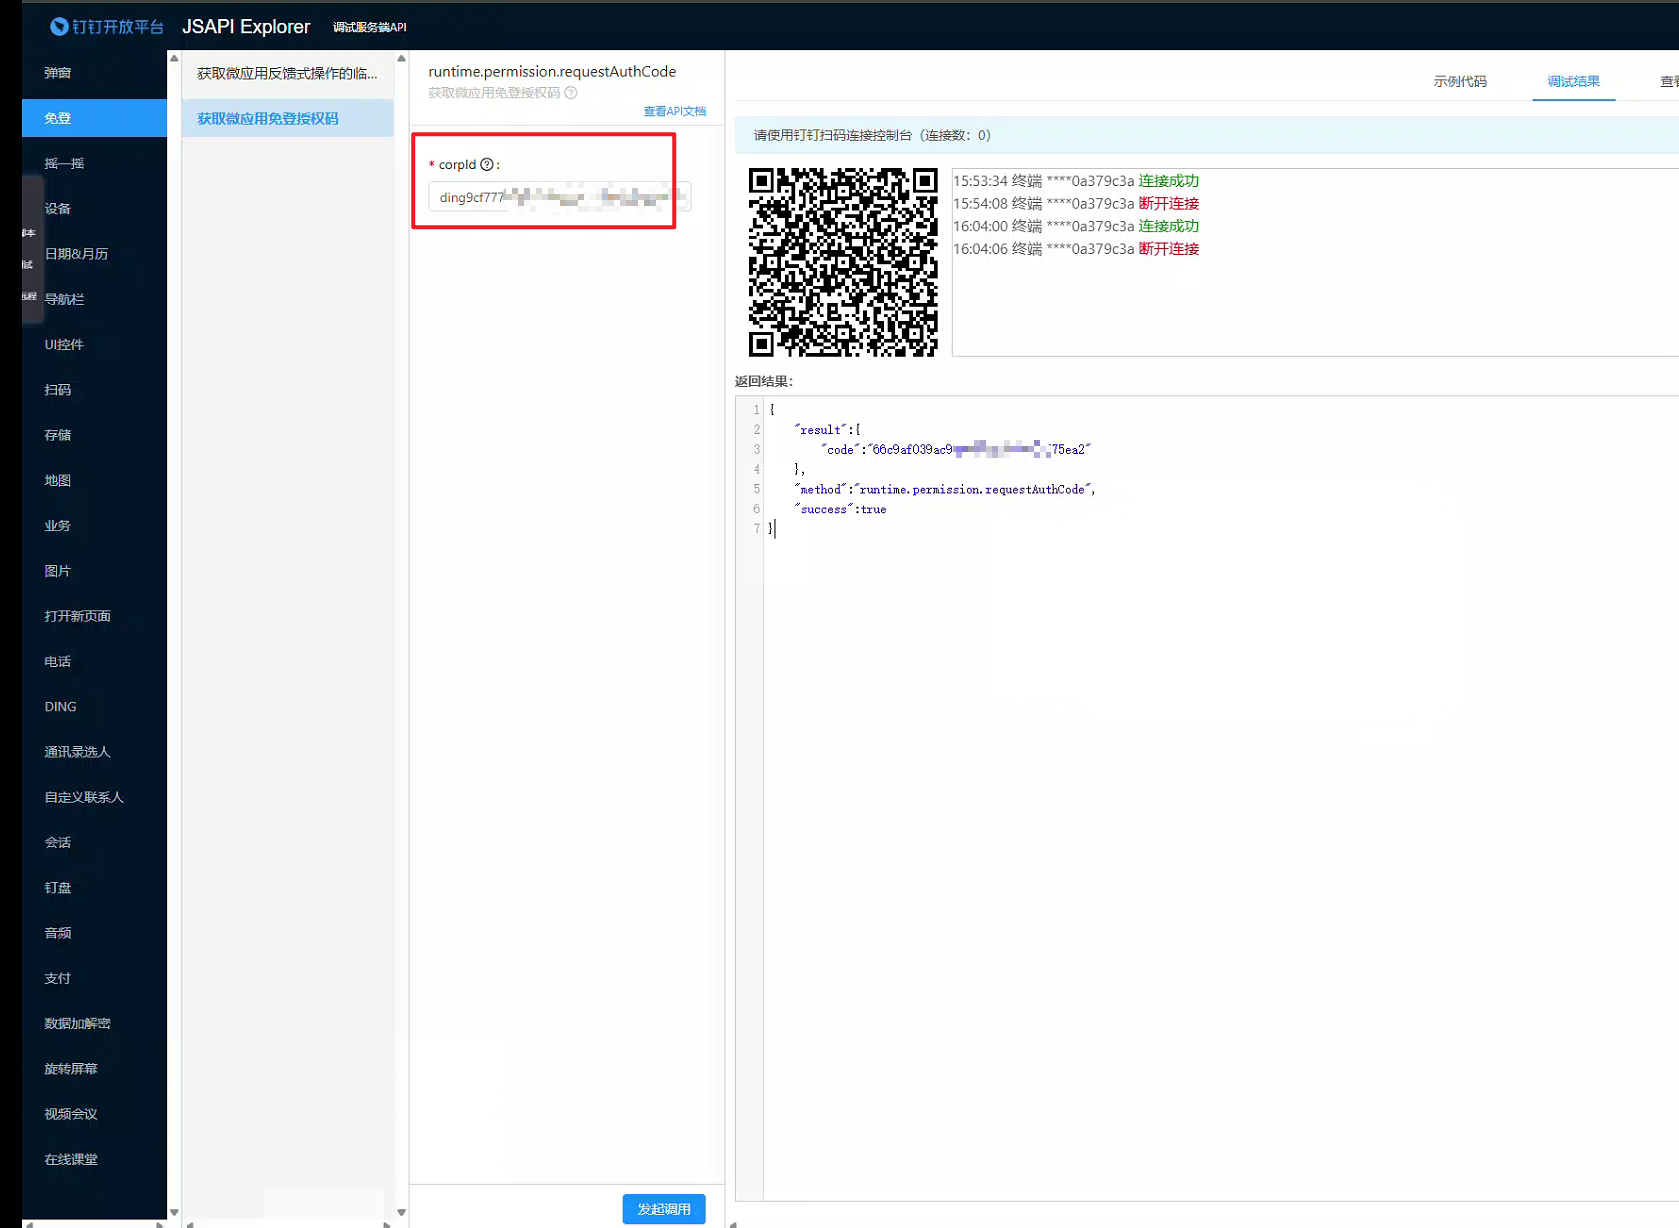
Task: Click the up arrow of the category sidebar scrollbar
Action: pos(174,59)
